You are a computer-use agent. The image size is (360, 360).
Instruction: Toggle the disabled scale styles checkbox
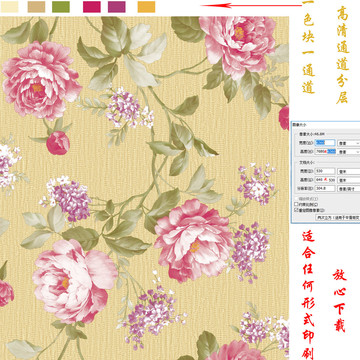tap(296, 199)
